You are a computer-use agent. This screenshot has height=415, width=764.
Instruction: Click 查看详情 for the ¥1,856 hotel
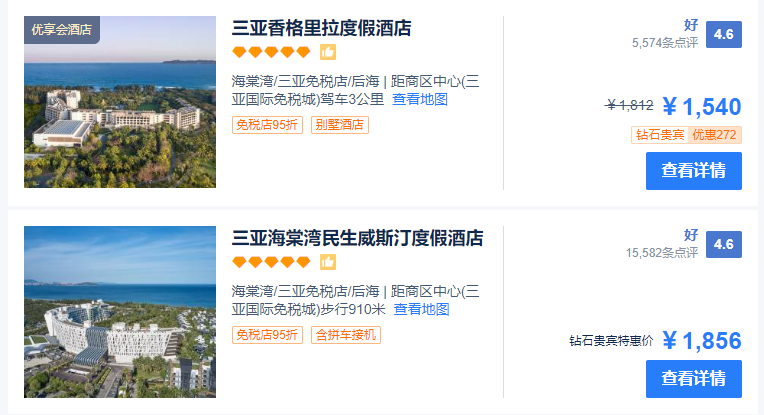(x=694, y=379)
